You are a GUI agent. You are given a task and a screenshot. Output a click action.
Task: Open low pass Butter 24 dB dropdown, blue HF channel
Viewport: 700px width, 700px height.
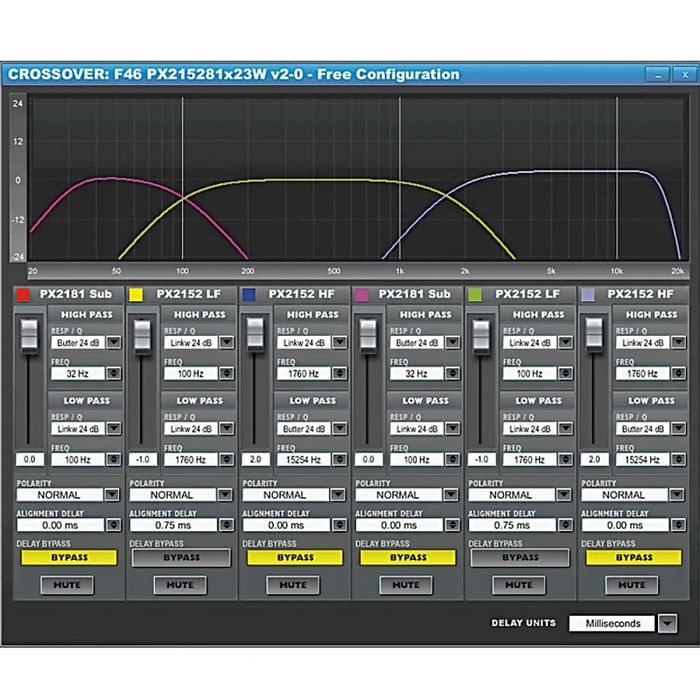pos(340,429)
